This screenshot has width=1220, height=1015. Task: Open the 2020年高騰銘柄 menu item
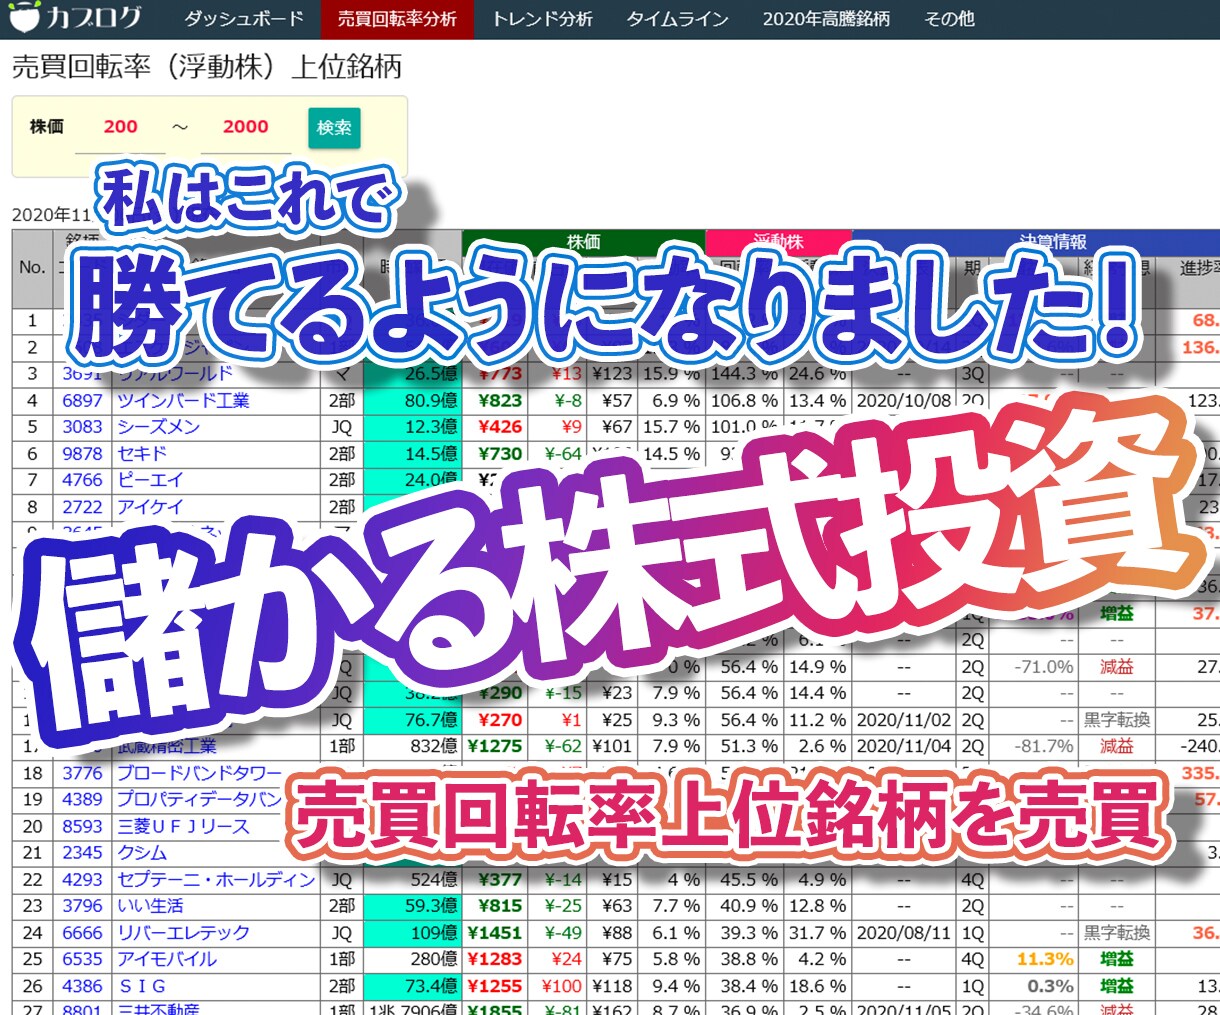point(826,19)
